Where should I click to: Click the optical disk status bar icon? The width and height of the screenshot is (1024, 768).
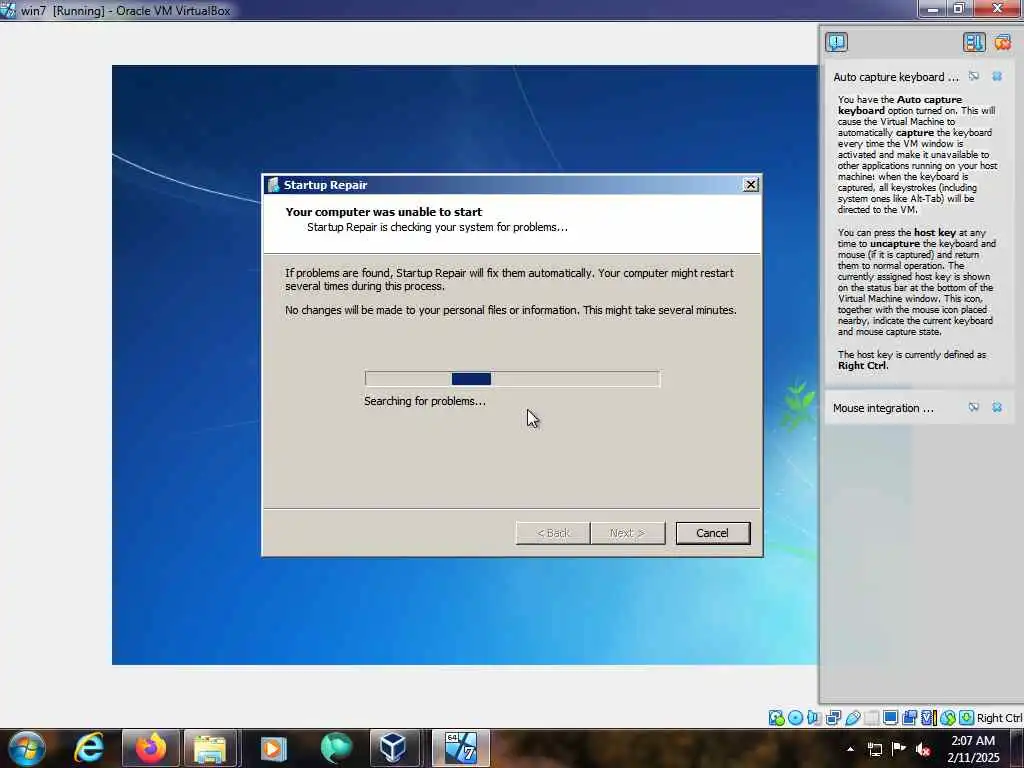[795, 718]
